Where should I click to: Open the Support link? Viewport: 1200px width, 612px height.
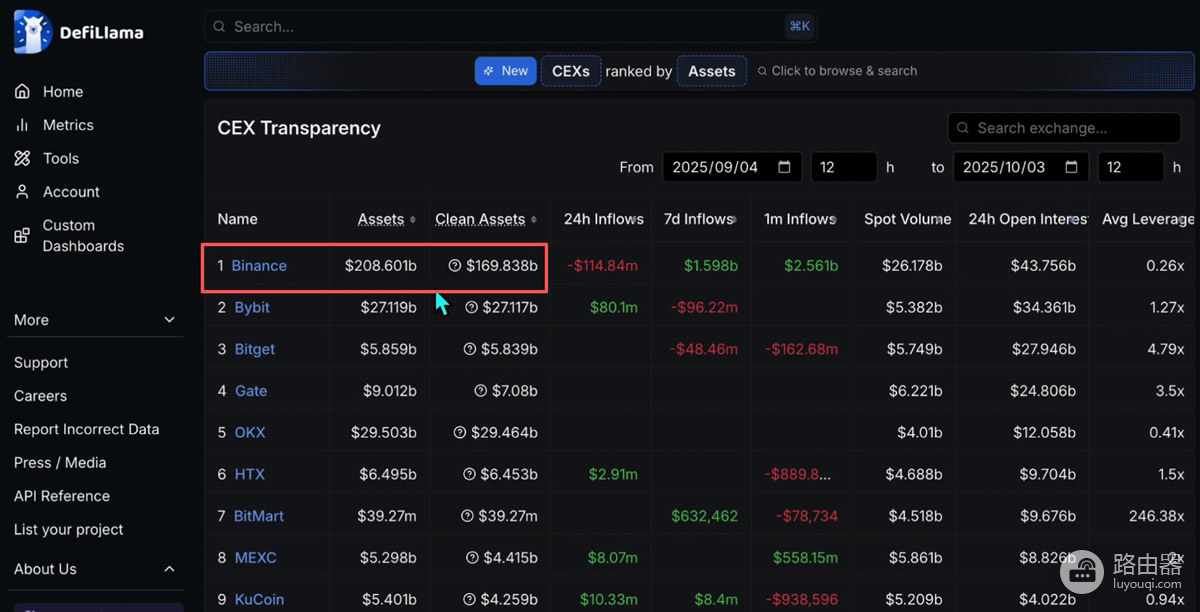(x=41, y=362)
